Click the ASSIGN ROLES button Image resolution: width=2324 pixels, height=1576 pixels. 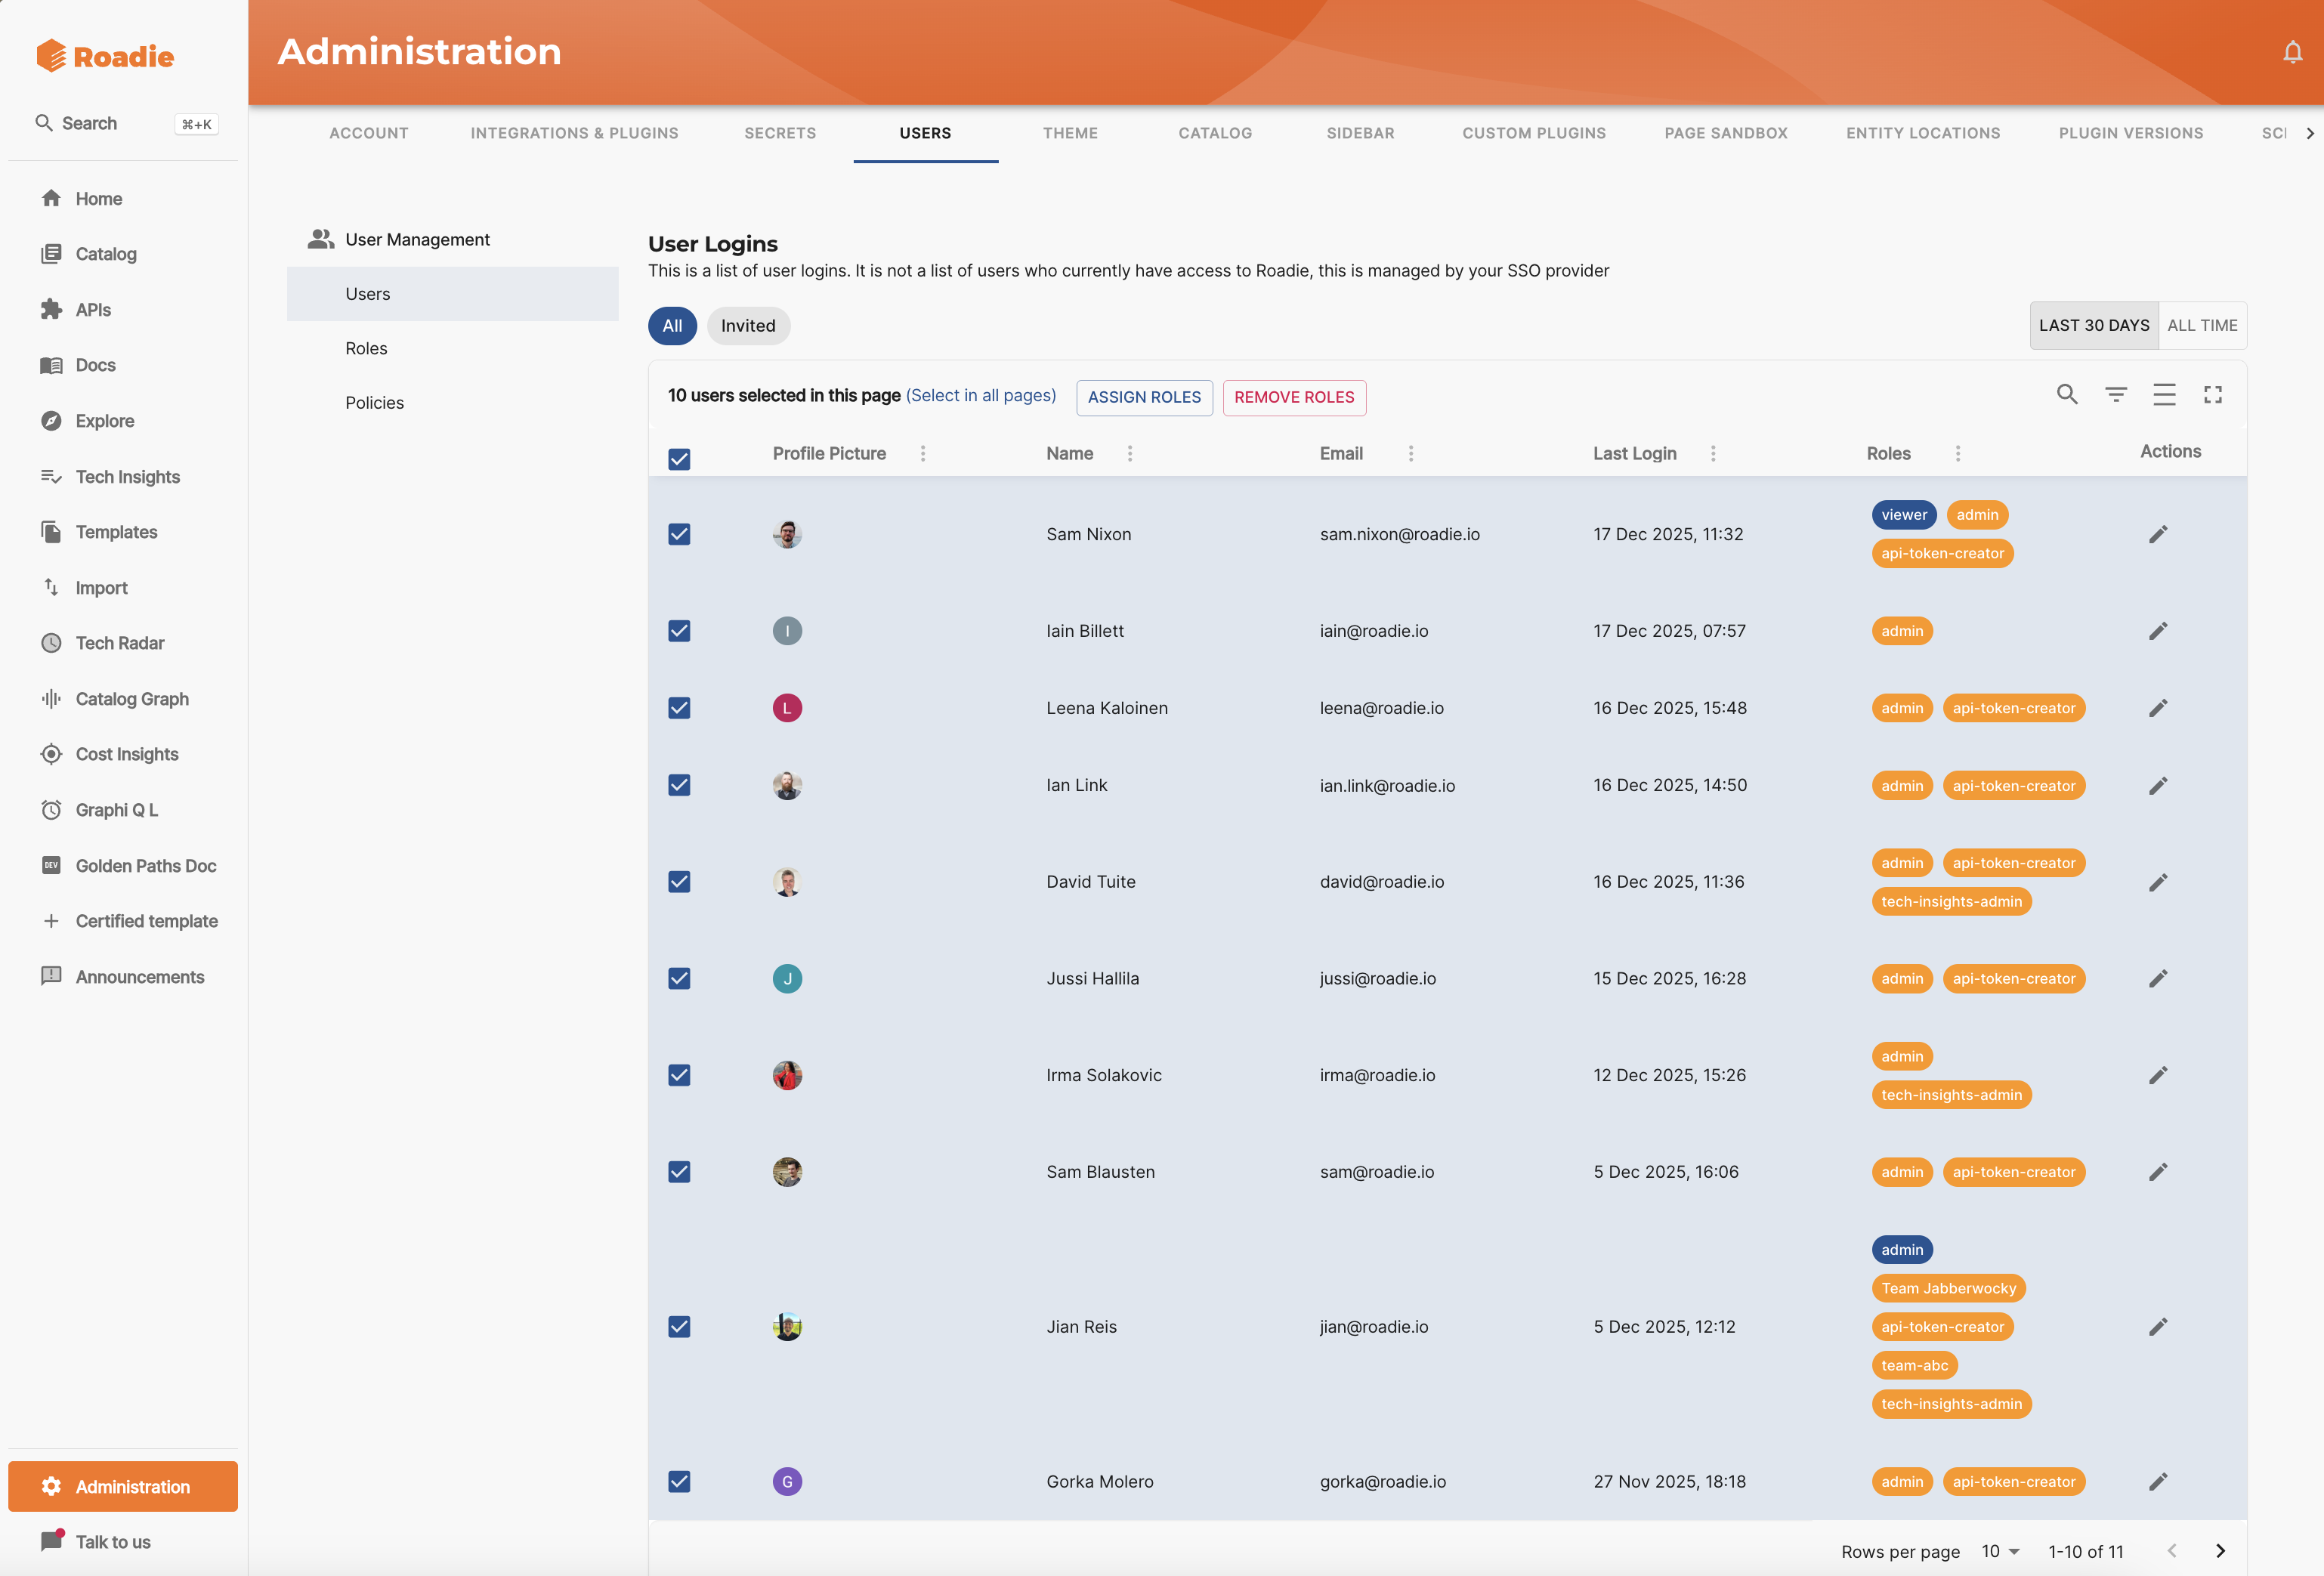coord(1143,397)
